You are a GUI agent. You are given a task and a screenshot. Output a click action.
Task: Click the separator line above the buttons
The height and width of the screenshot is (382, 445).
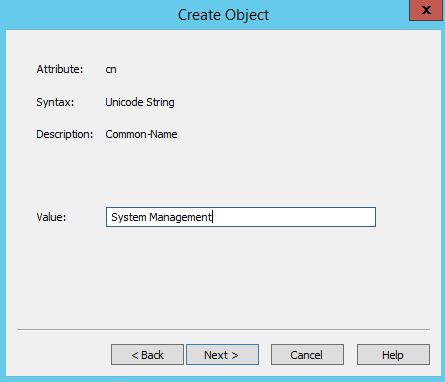pyautogui.click(x=223, y=329)
